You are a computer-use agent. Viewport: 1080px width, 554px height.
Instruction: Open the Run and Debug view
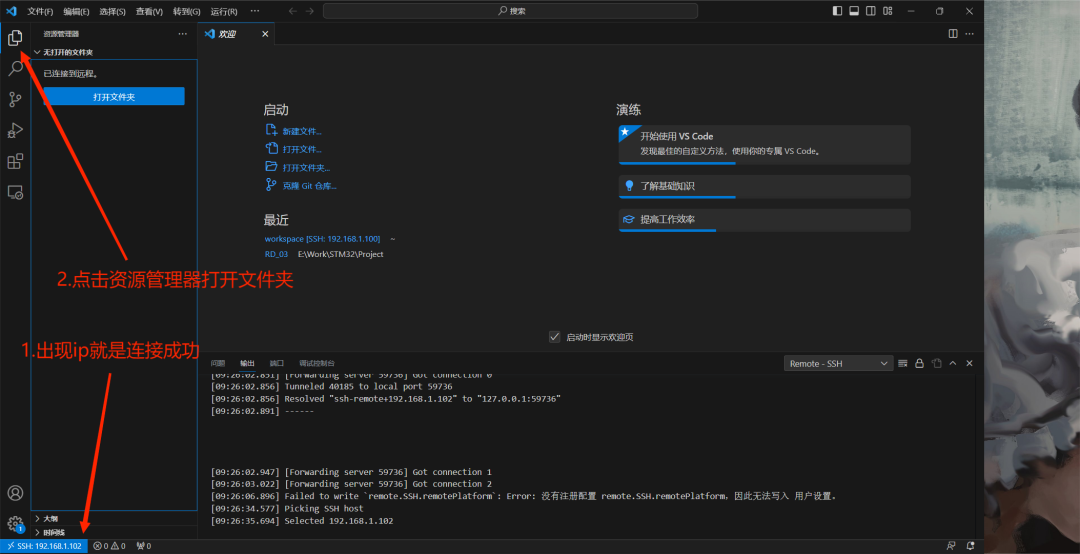coord(15,130)
